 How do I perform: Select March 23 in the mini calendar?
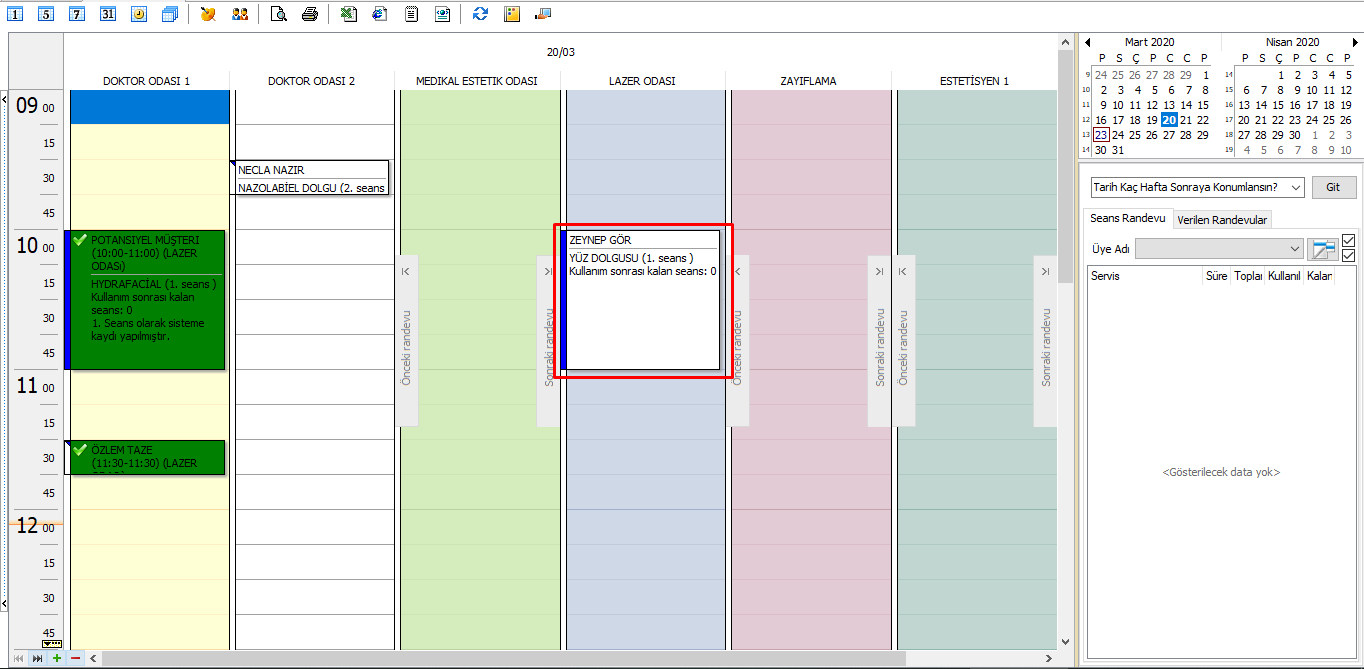point(1101,135)
